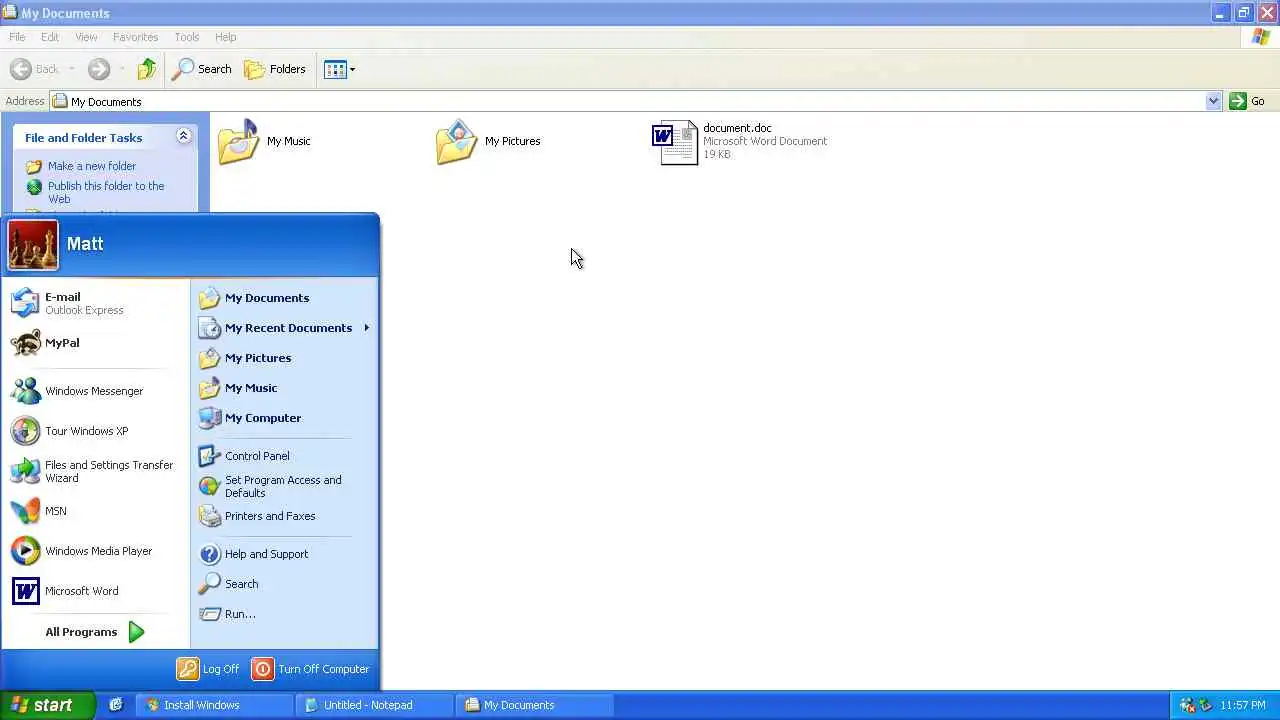Open the Back button history dropdown
1280x720 pixels.
(71, 69)
